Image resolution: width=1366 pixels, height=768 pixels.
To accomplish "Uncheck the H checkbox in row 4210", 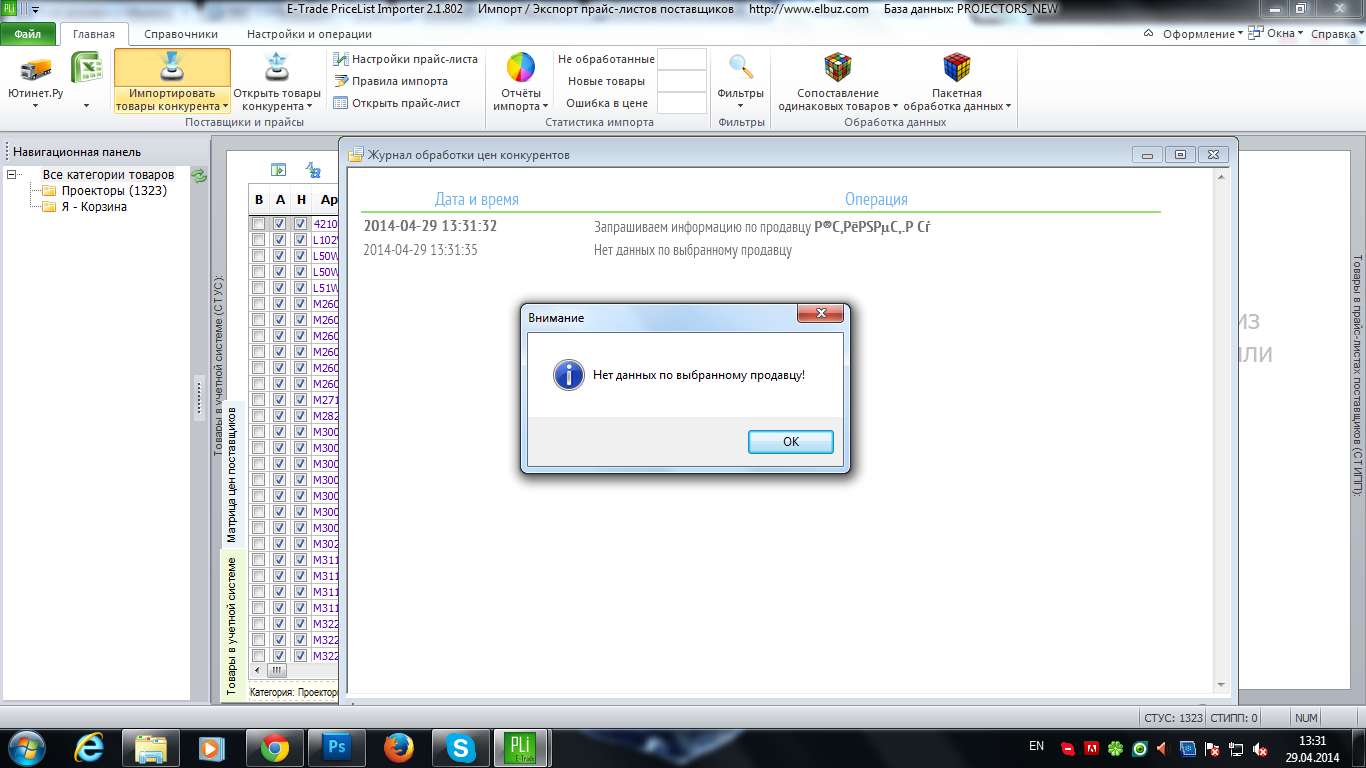I will (x=301, y=224).
